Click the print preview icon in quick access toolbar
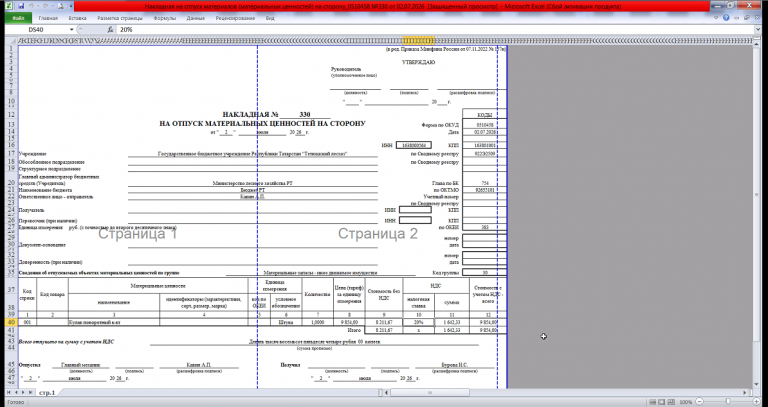 pyautogui.click(x=60, y=6)
